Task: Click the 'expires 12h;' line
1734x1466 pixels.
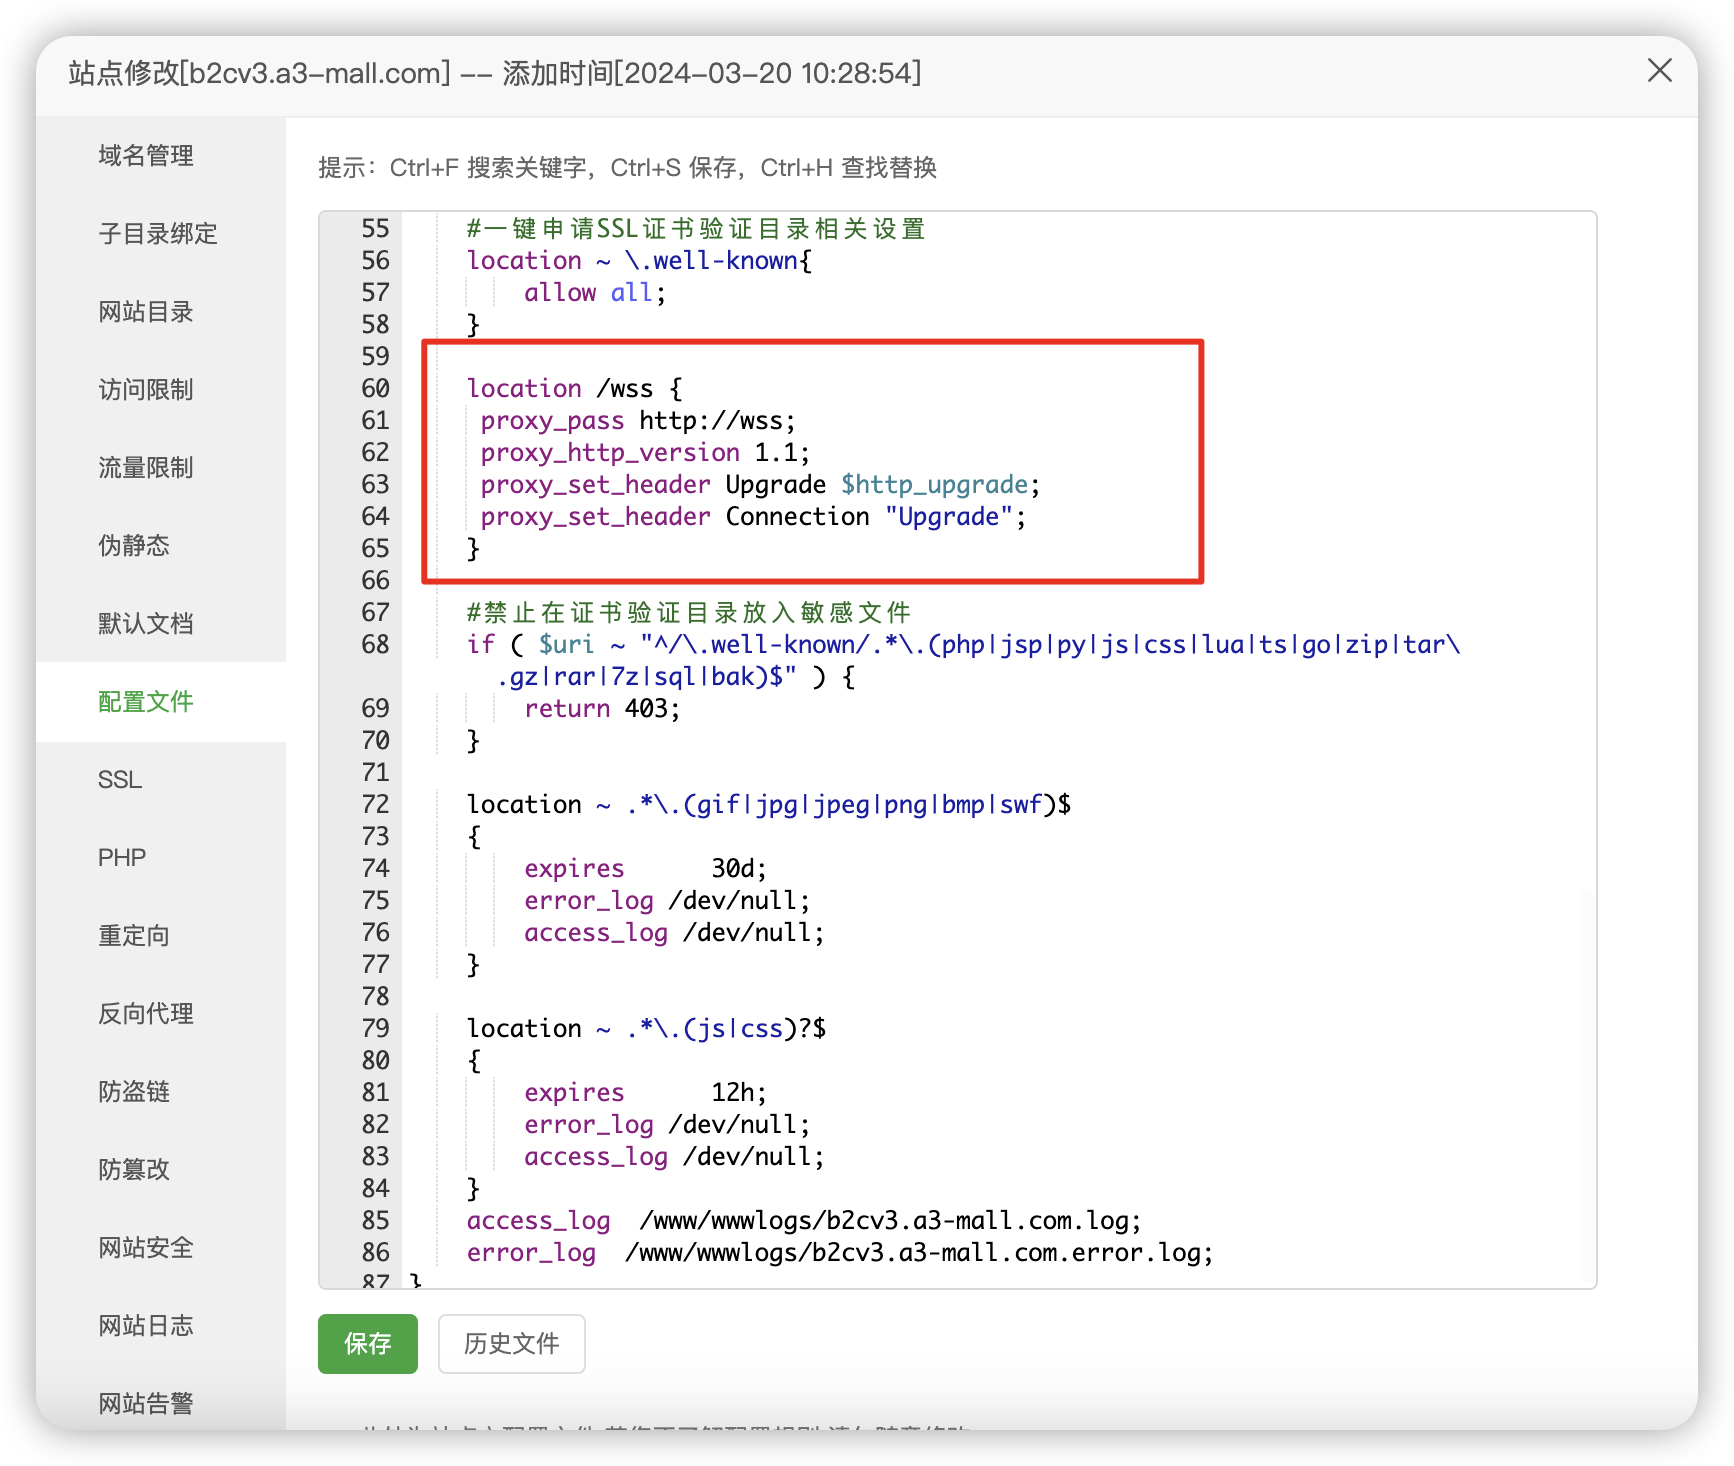Action: point(645,1092)
